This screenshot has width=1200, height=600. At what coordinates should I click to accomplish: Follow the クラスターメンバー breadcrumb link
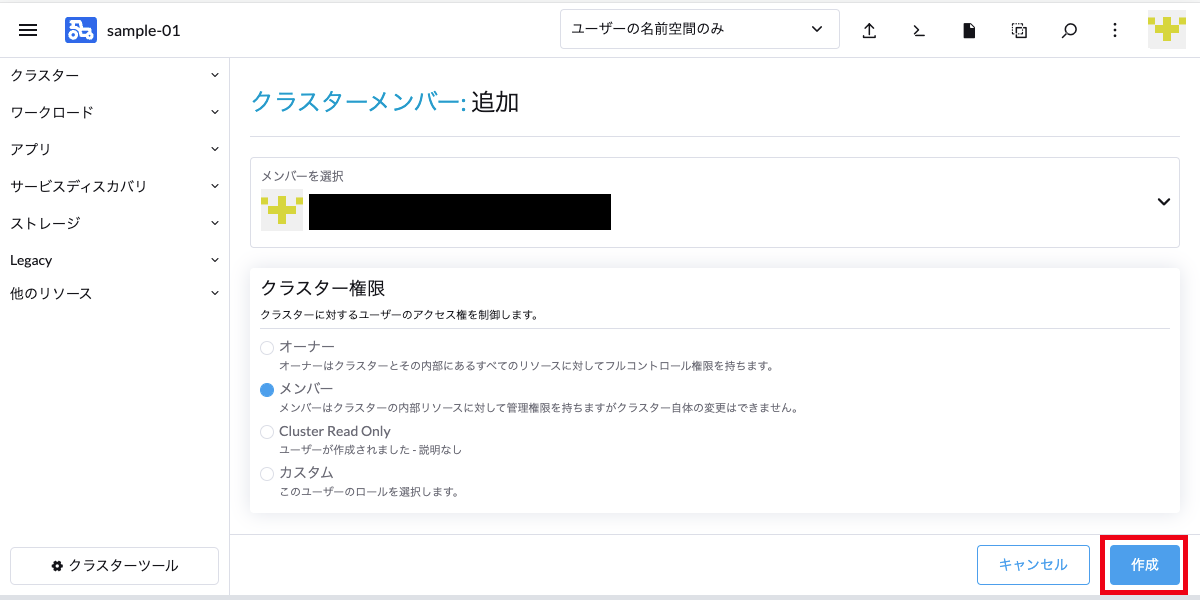tap(358, 101)
